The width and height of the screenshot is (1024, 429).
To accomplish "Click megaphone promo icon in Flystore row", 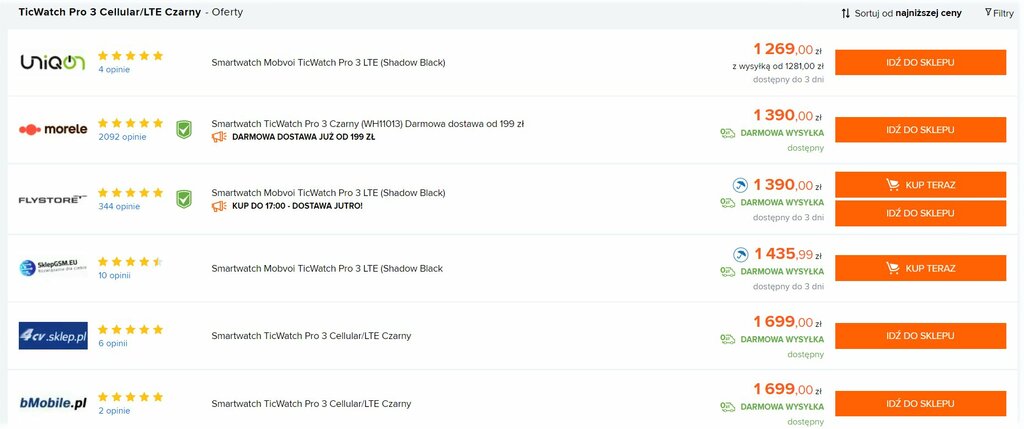I will click(219, 206).
